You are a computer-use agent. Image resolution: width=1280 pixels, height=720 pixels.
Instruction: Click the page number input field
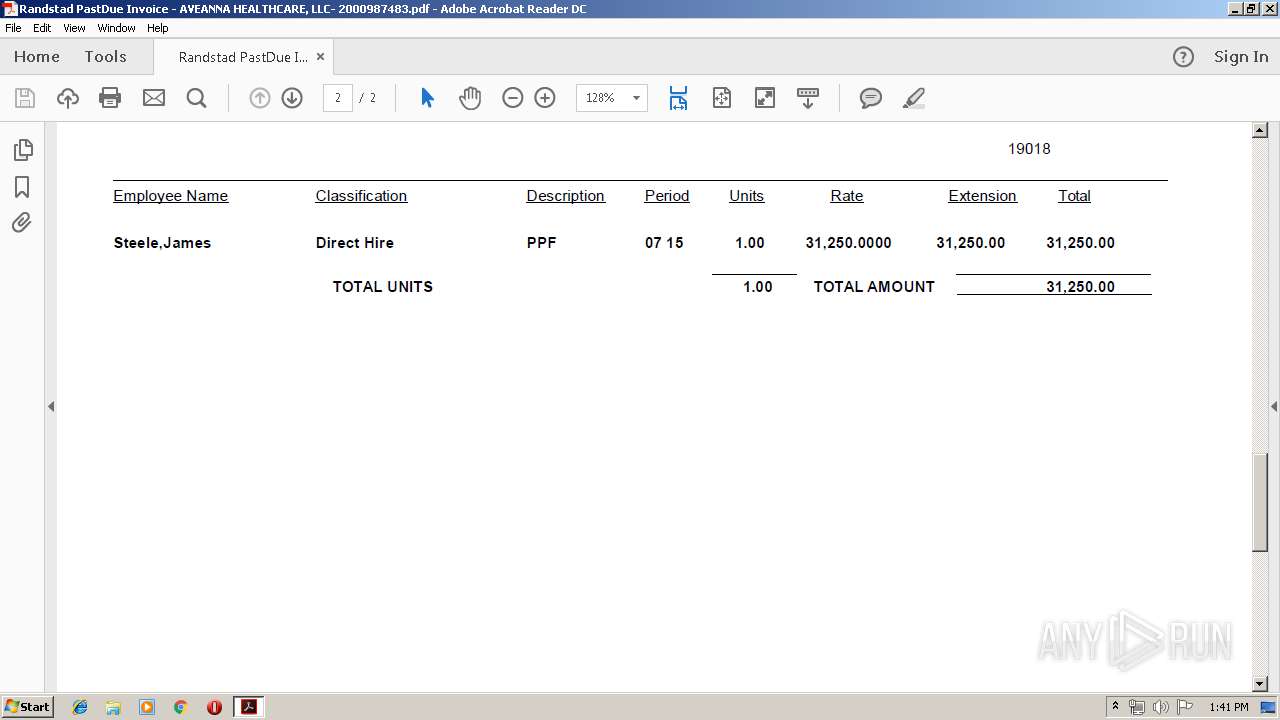coord(337,98)
